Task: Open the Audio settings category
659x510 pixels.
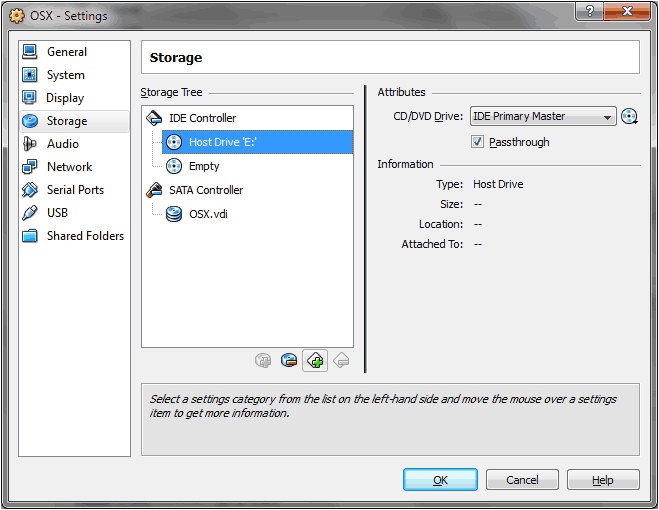Action: (x=74, y=144)
